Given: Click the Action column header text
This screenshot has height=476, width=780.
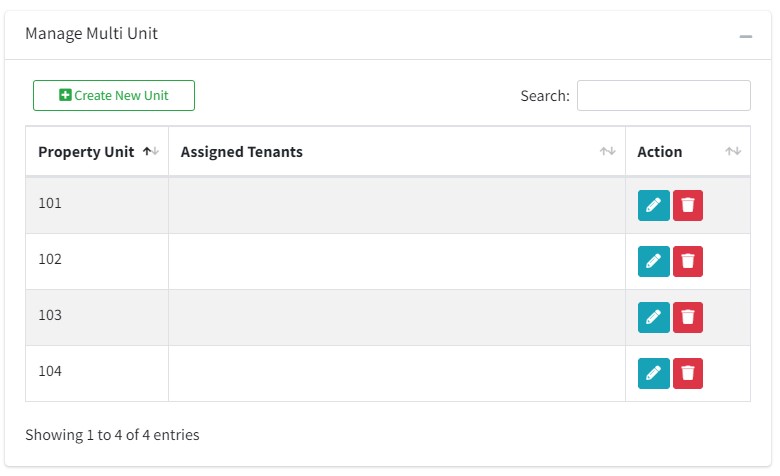Looking at the screenshot, I should point(660,152).
